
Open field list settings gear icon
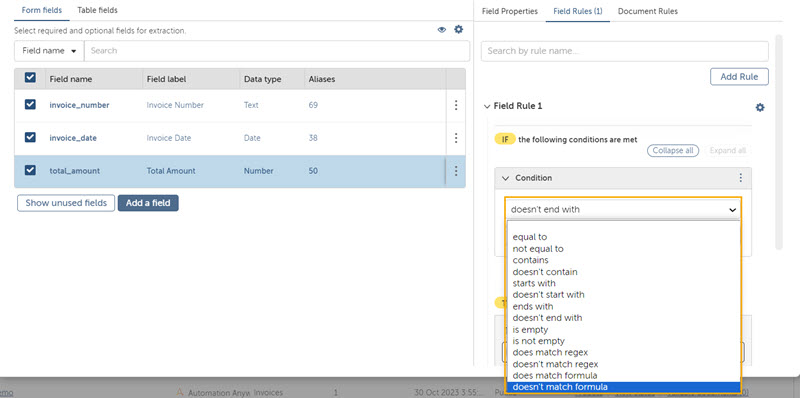459,30
